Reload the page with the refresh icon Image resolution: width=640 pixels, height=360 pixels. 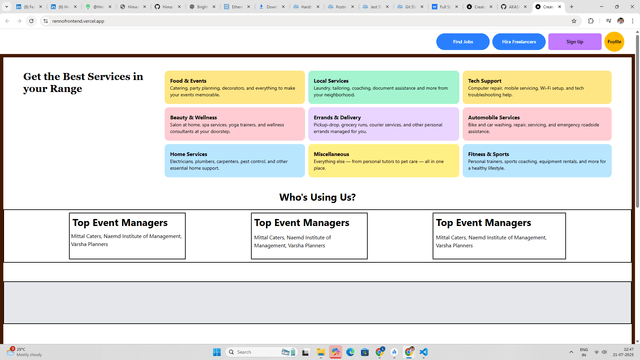[x=31, y=21]
